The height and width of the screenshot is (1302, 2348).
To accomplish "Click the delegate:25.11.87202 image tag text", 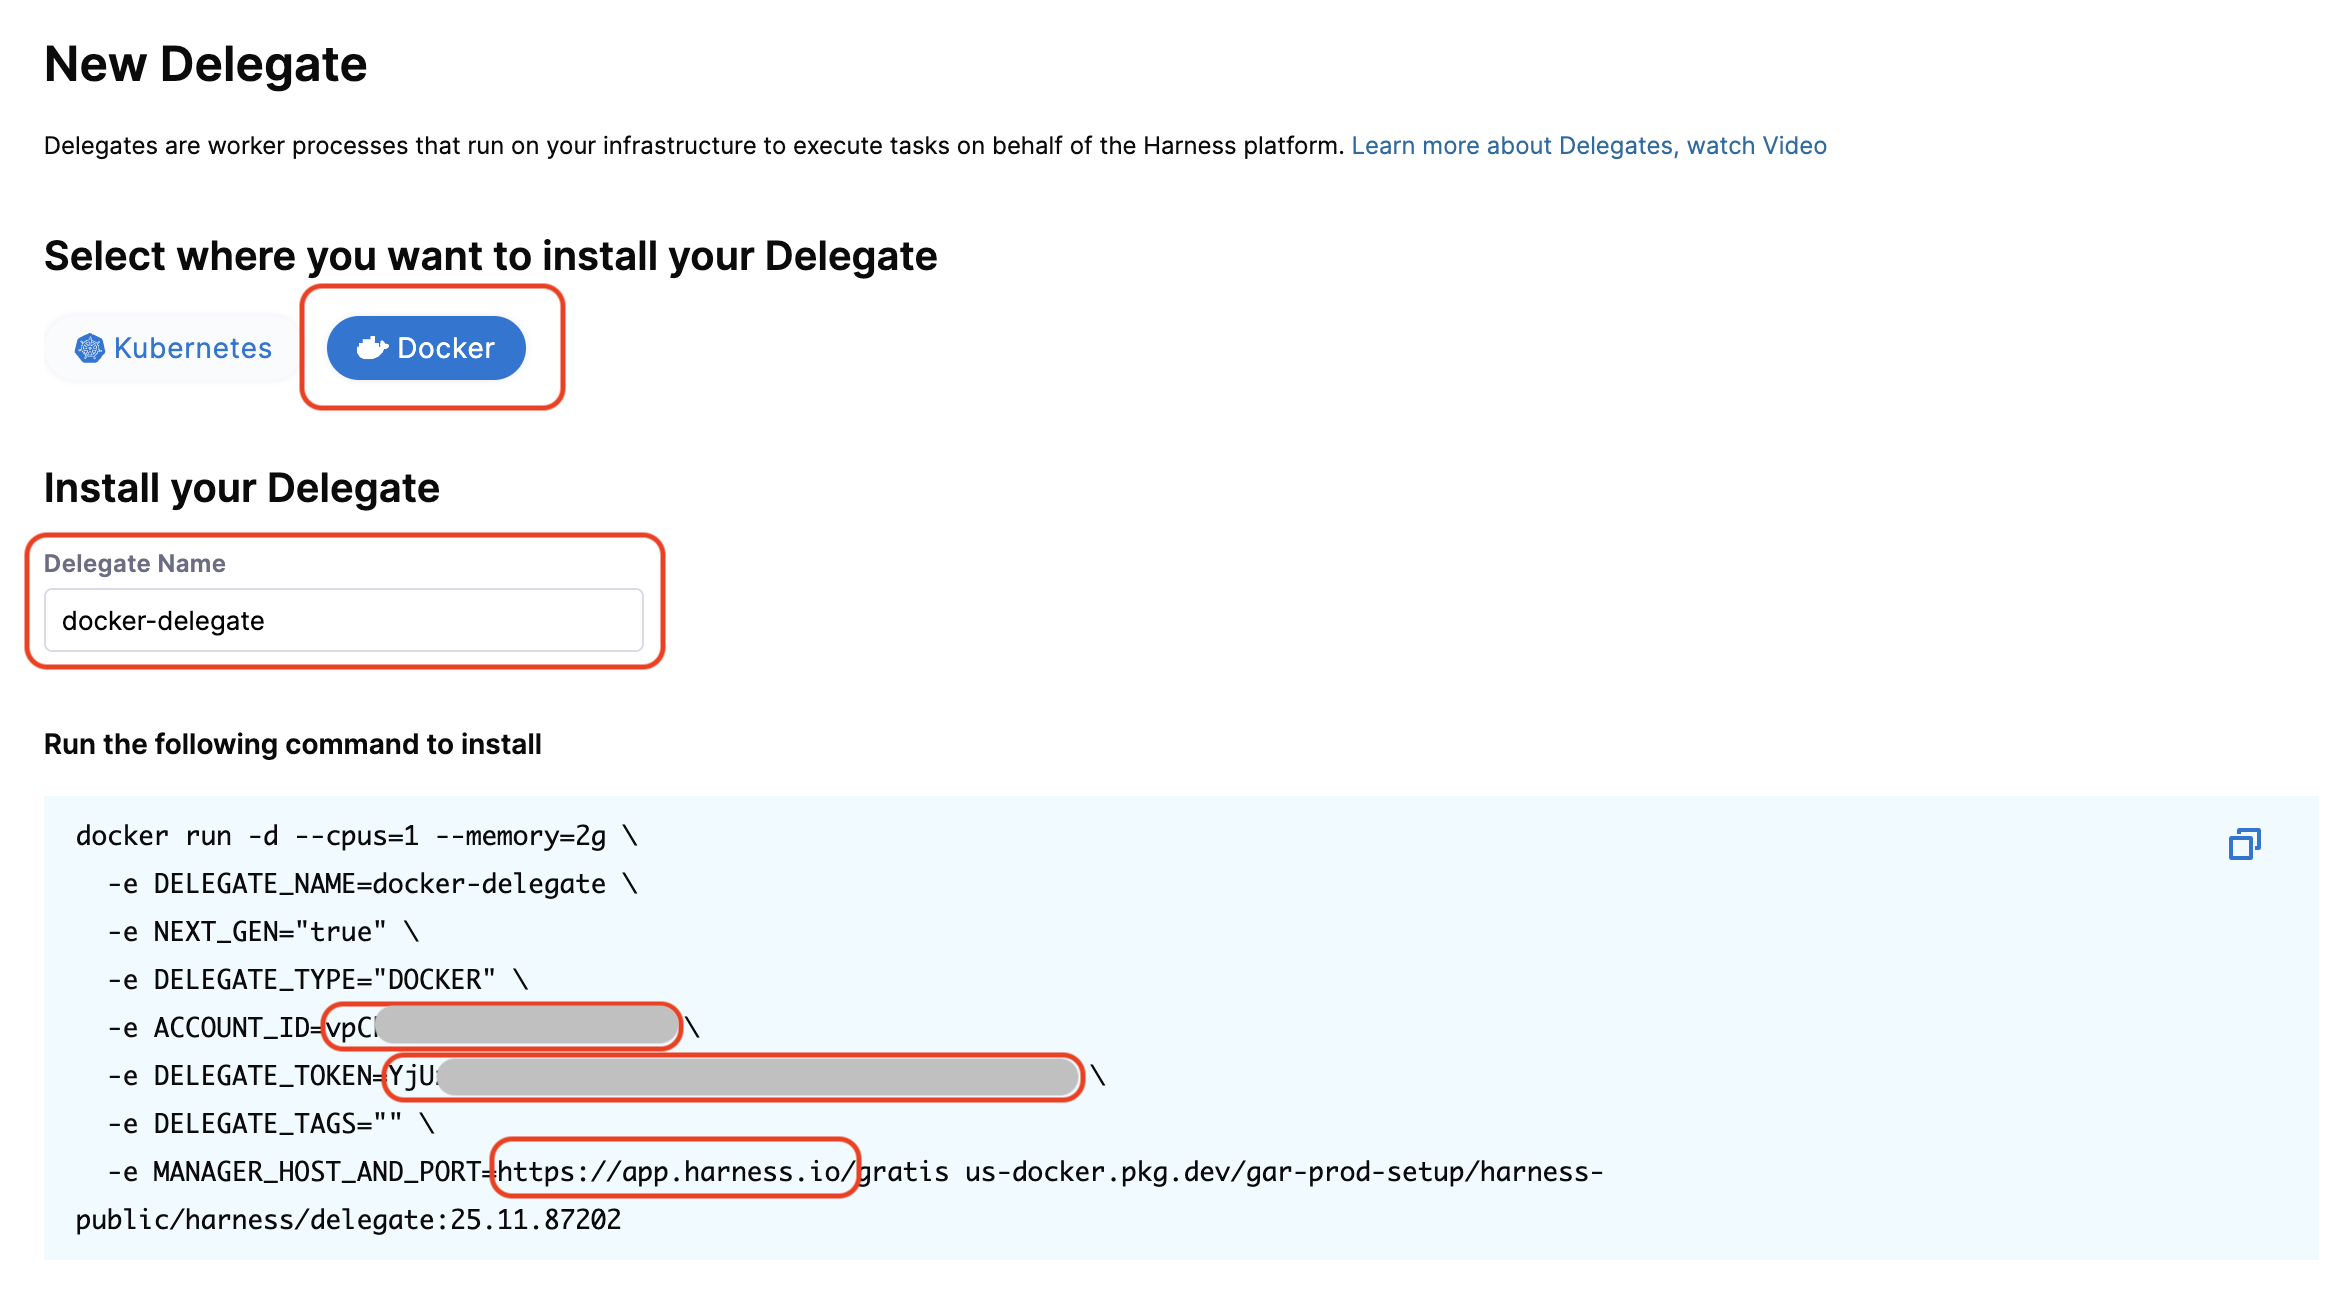I will 464,1220.
